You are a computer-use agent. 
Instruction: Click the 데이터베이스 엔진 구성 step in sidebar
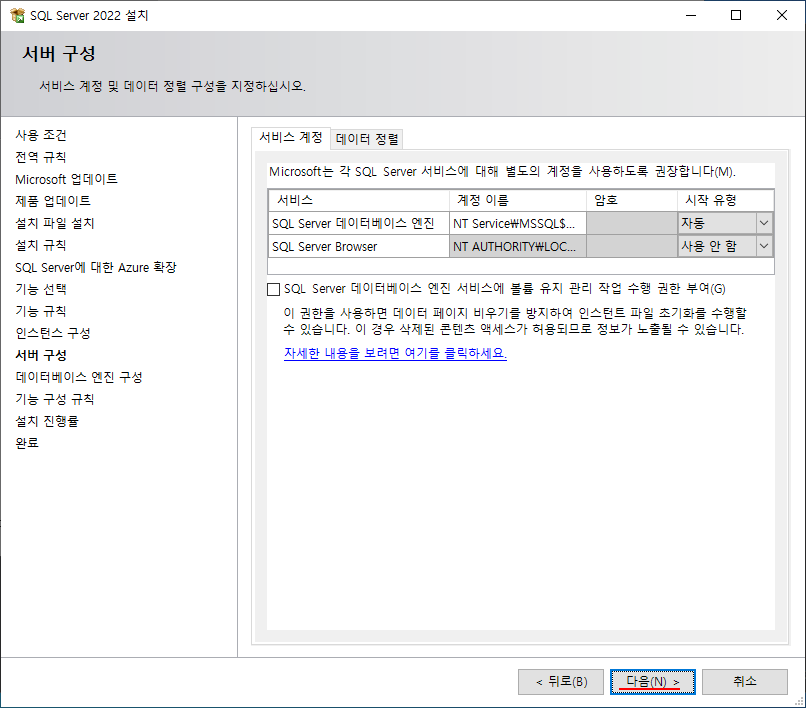click(x=79, y=377)
